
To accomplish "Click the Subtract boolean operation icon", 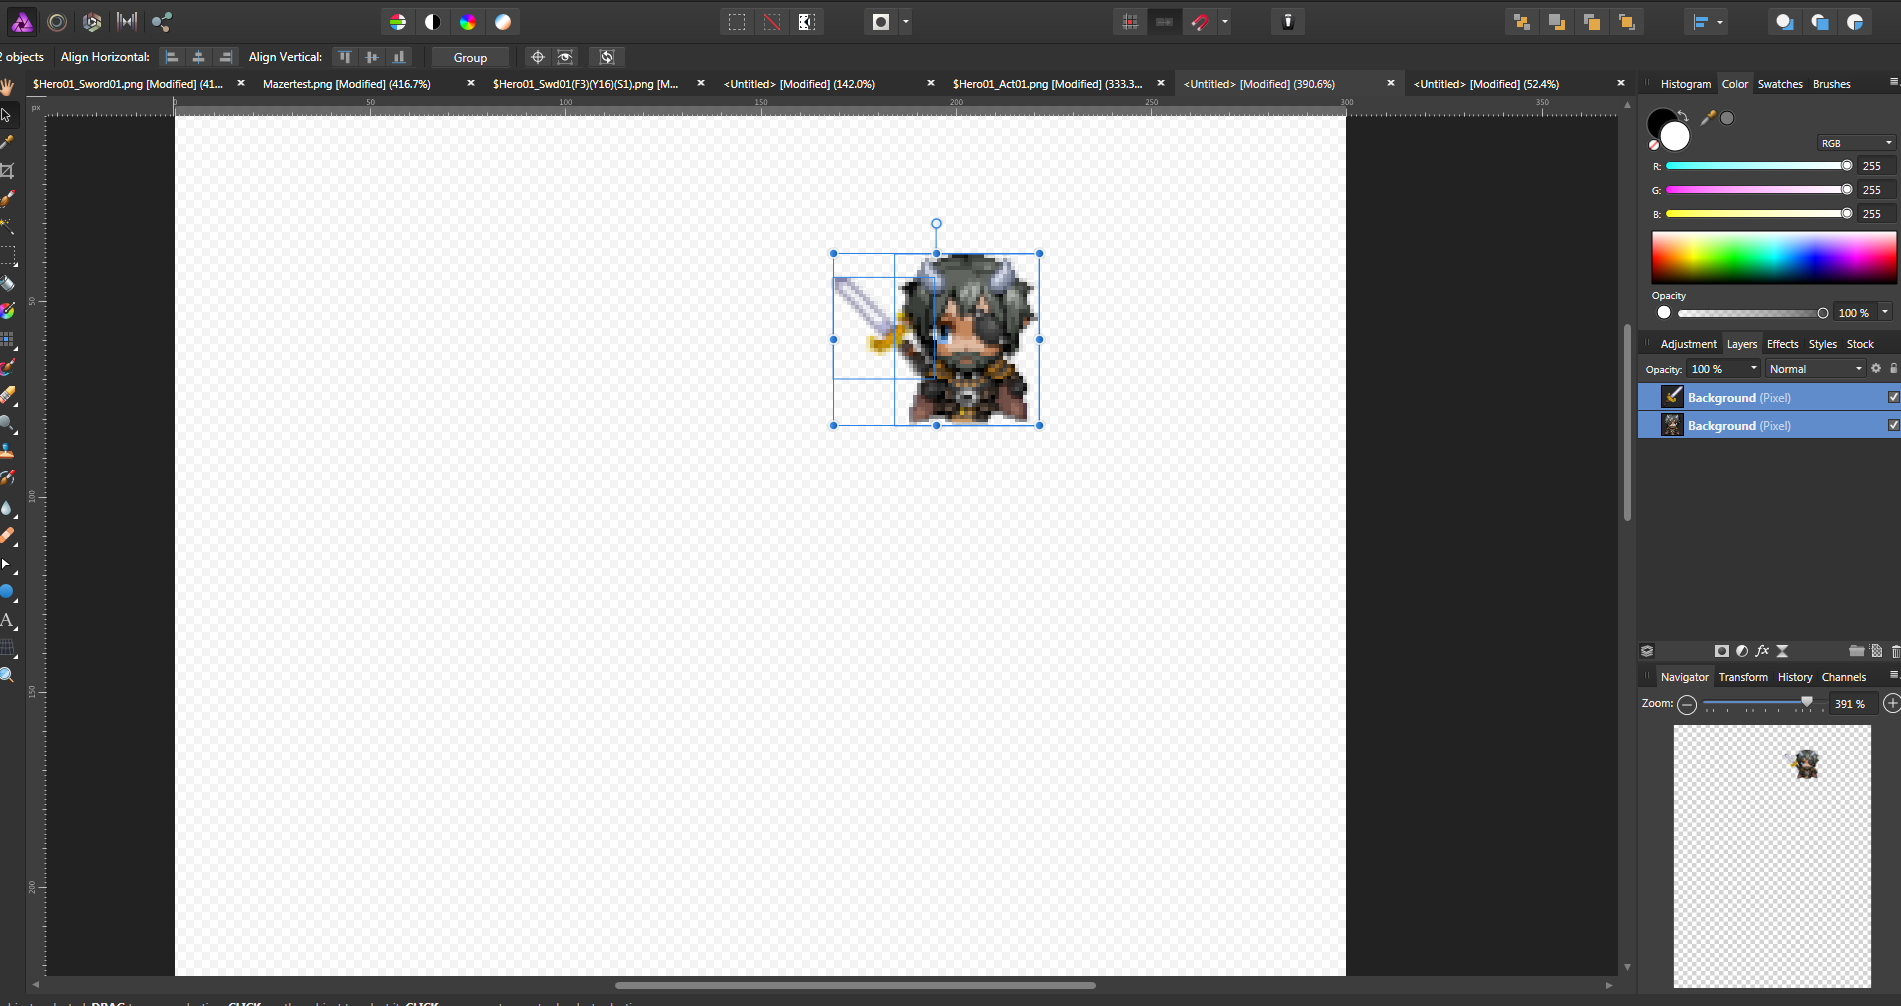I will (1820, 22).
